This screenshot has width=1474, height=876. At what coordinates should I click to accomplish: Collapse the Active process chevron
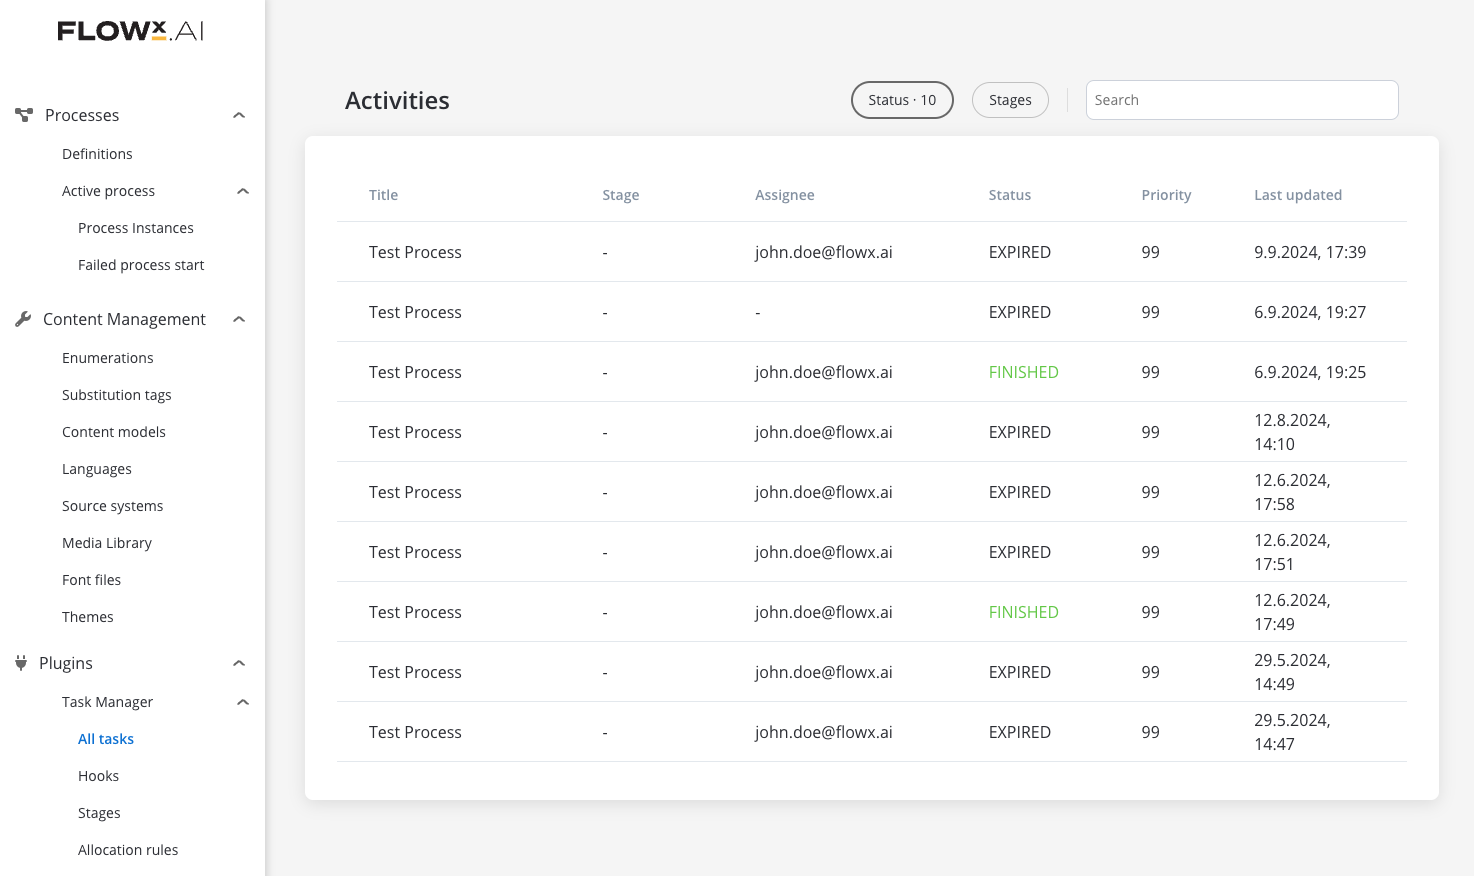243,191
